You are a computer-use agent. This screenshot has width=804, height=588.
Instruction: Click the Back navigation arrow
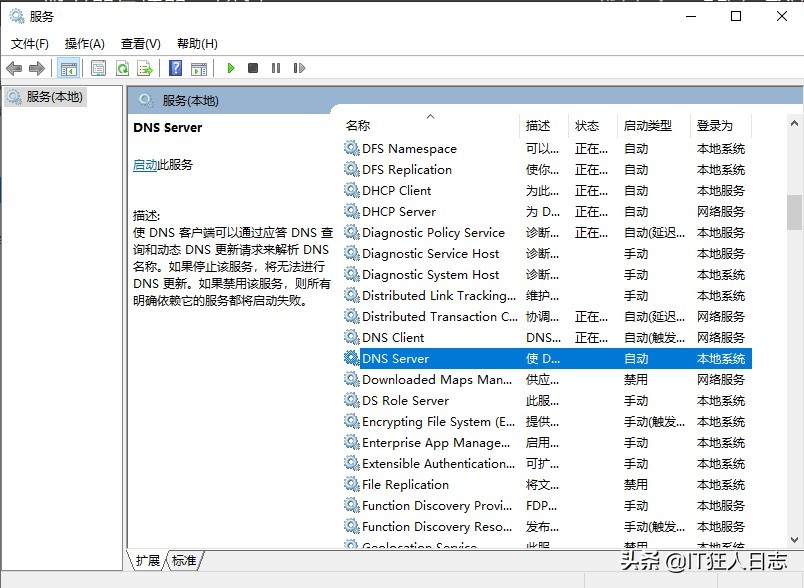14,68
